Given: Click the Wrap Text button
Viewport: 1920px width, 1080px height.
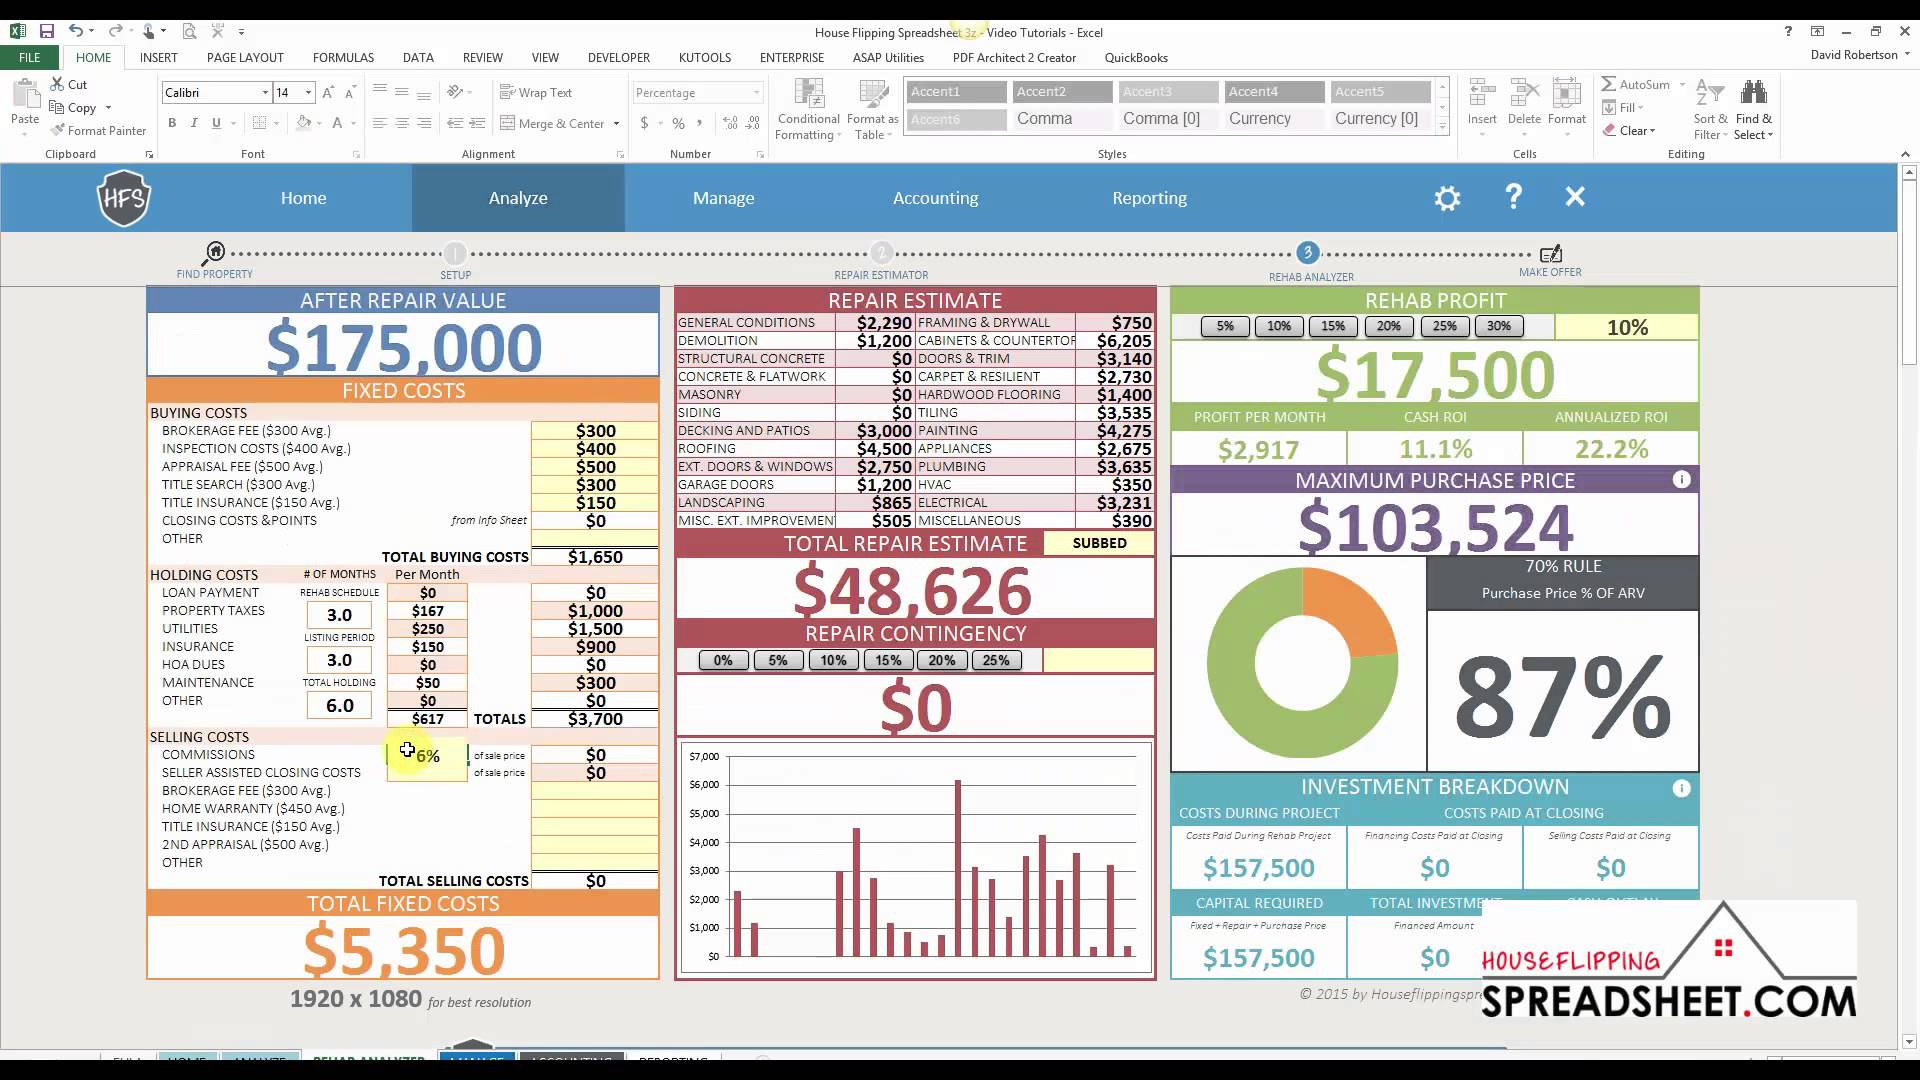Looking at the screenshot, I should click(535, 93).
